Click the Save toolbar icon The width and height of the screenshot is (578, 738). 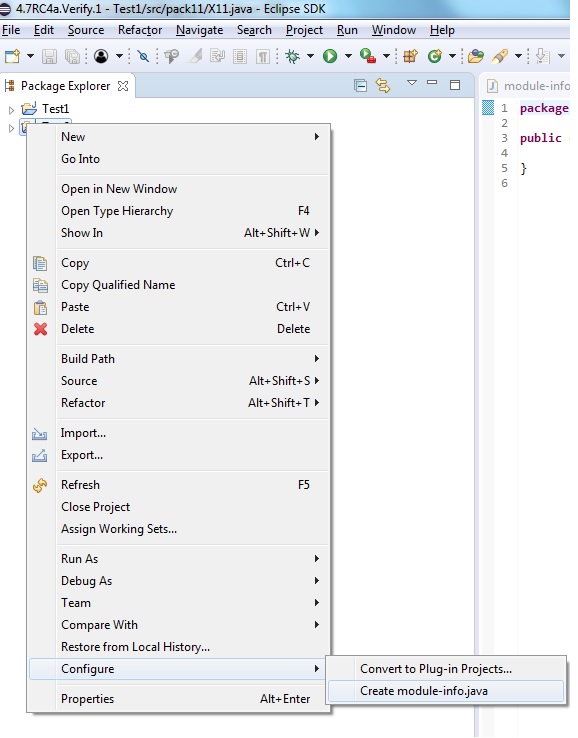[49, 56]
